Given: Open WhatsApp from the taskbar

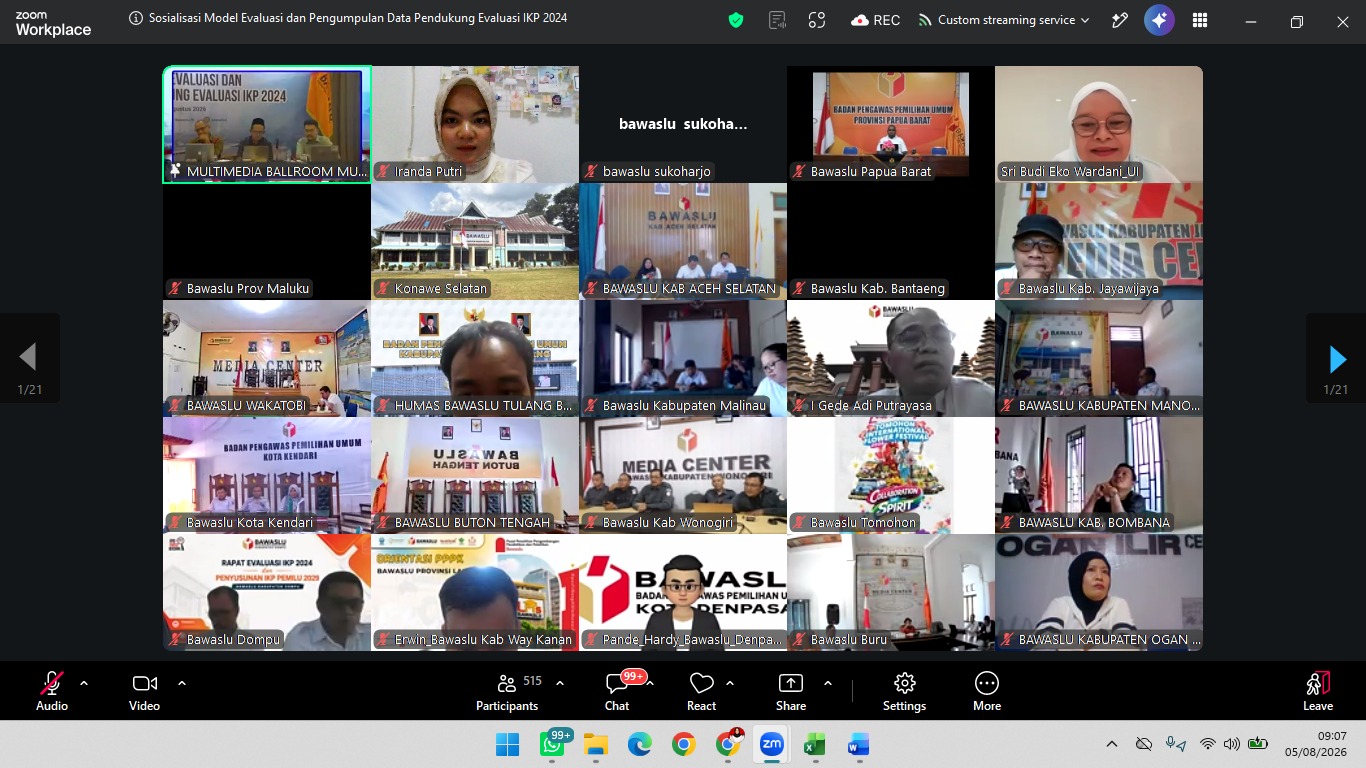Looking at the screenshot, I should (552, 745).
